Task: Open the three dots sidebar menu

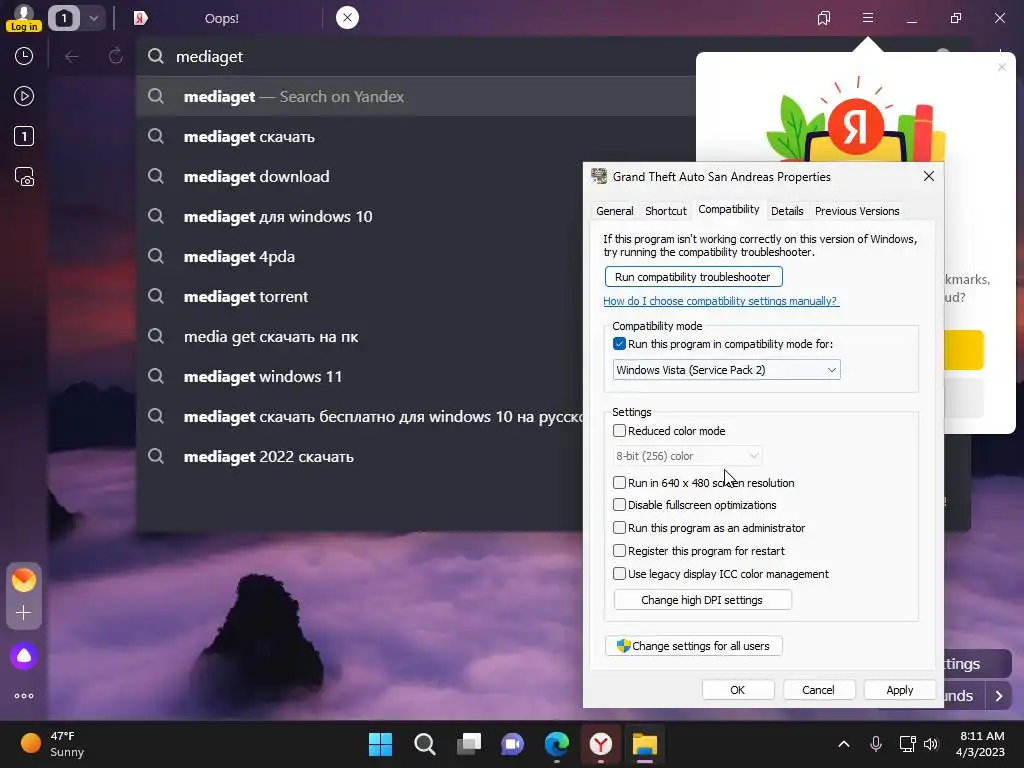Action: click(x=24, y=696)
